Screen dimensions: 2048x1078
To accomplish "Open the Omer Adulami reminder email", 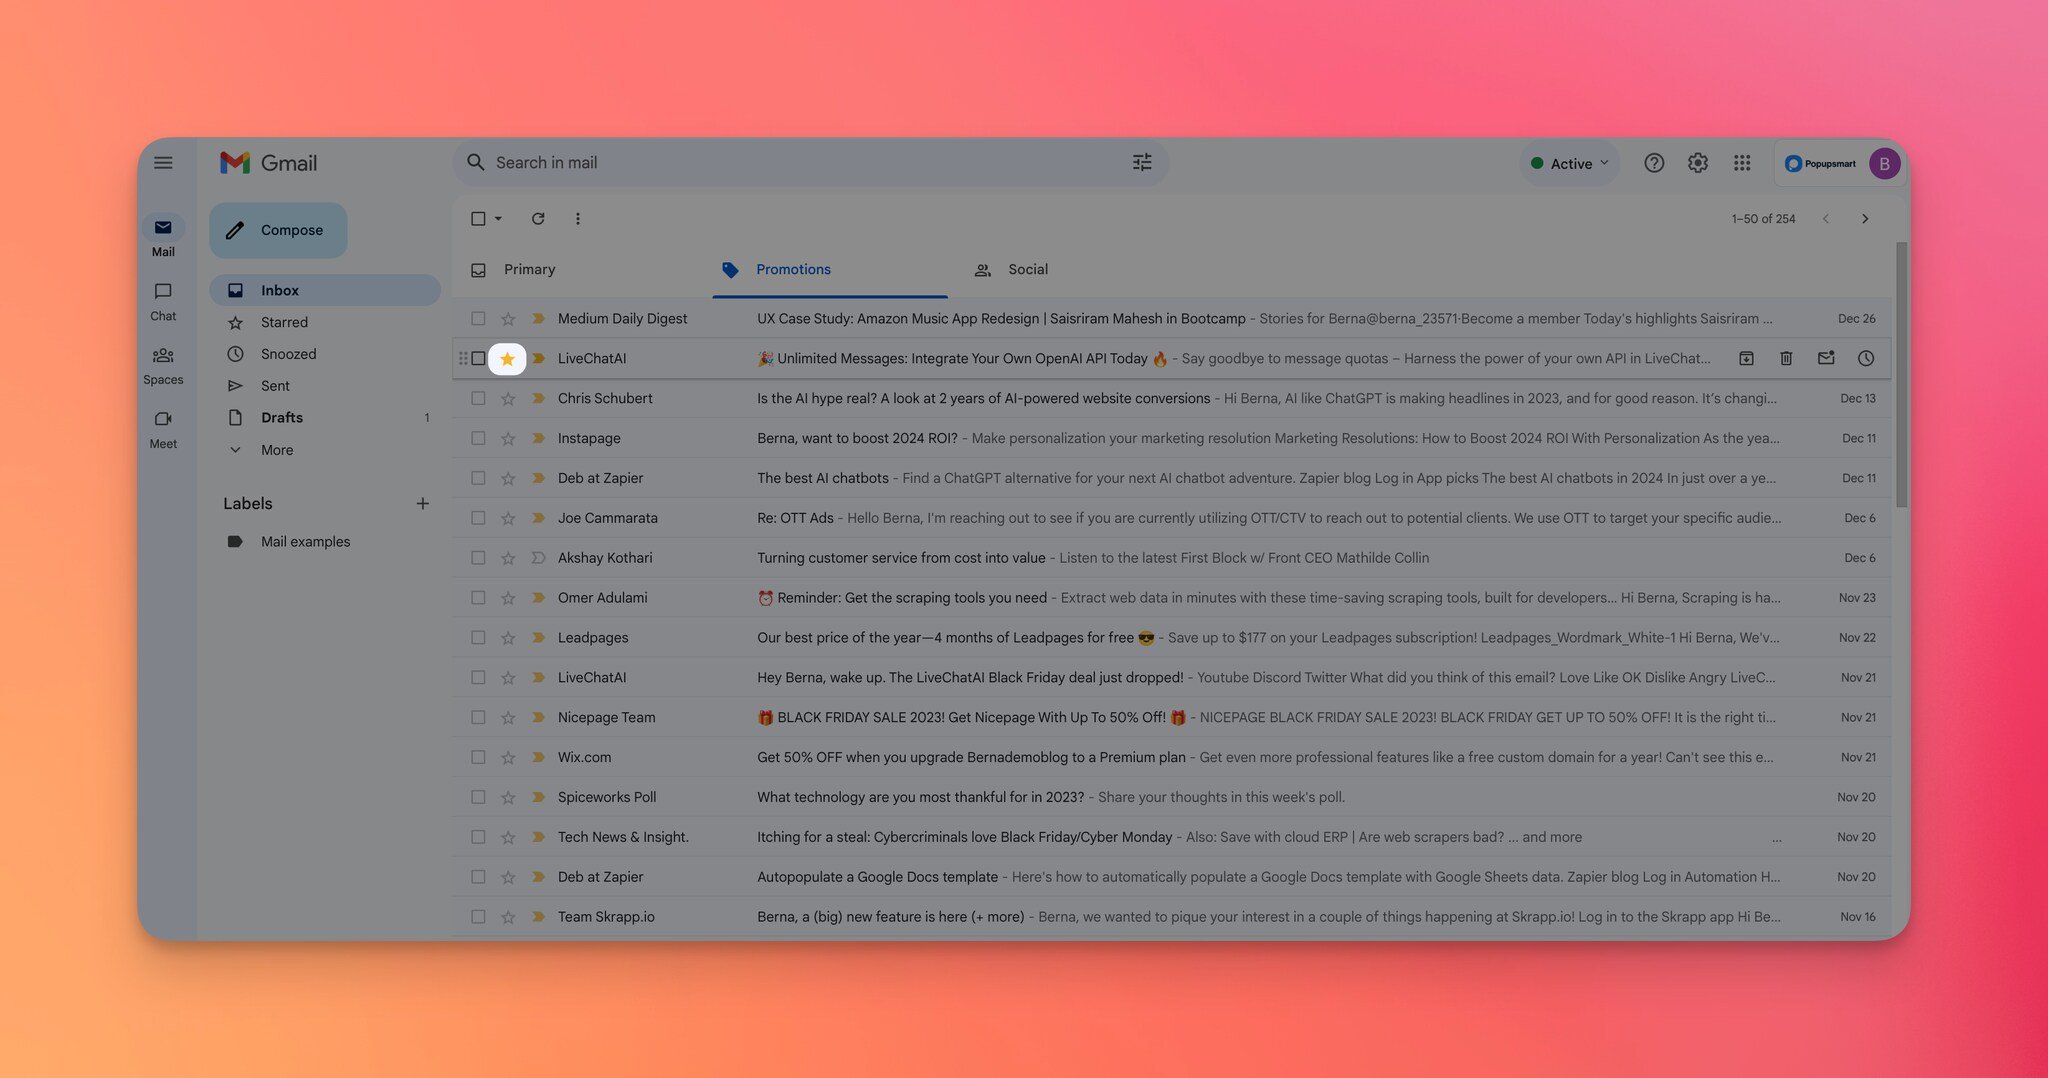I will pos(1171,598).
